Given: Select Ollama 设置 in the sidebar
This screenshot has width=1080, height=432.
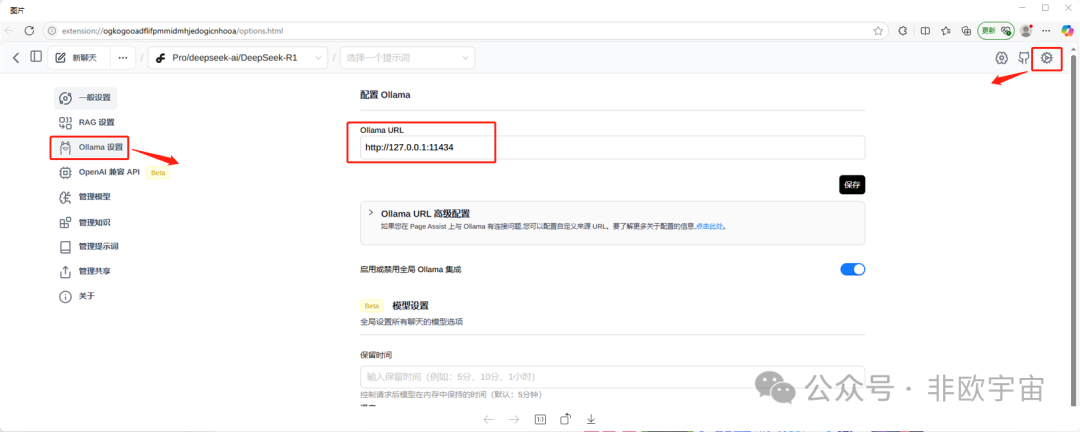Looking at the screenshot, I should click(x=90, y=147).
